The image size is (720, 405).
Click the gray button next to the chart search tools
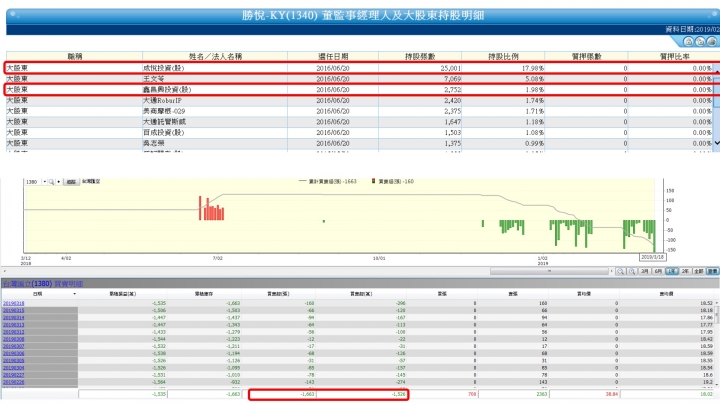click(x=71, y=182)
